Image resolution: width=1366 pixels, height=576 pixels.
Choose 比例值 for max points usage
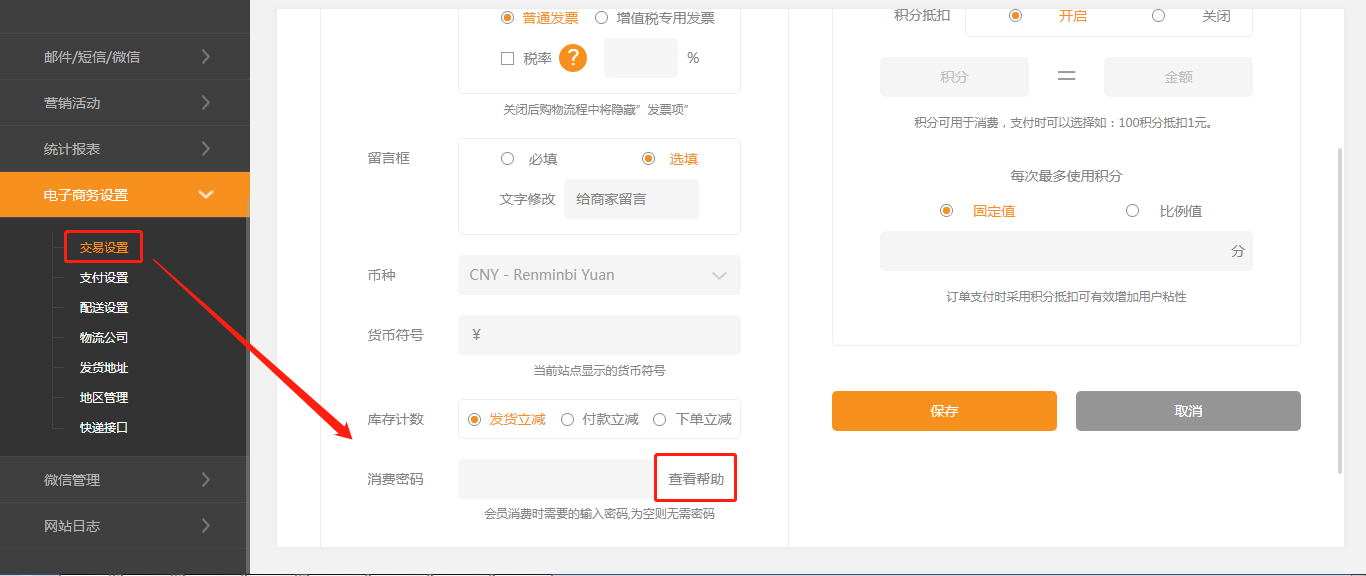(x=1133, y=211)
